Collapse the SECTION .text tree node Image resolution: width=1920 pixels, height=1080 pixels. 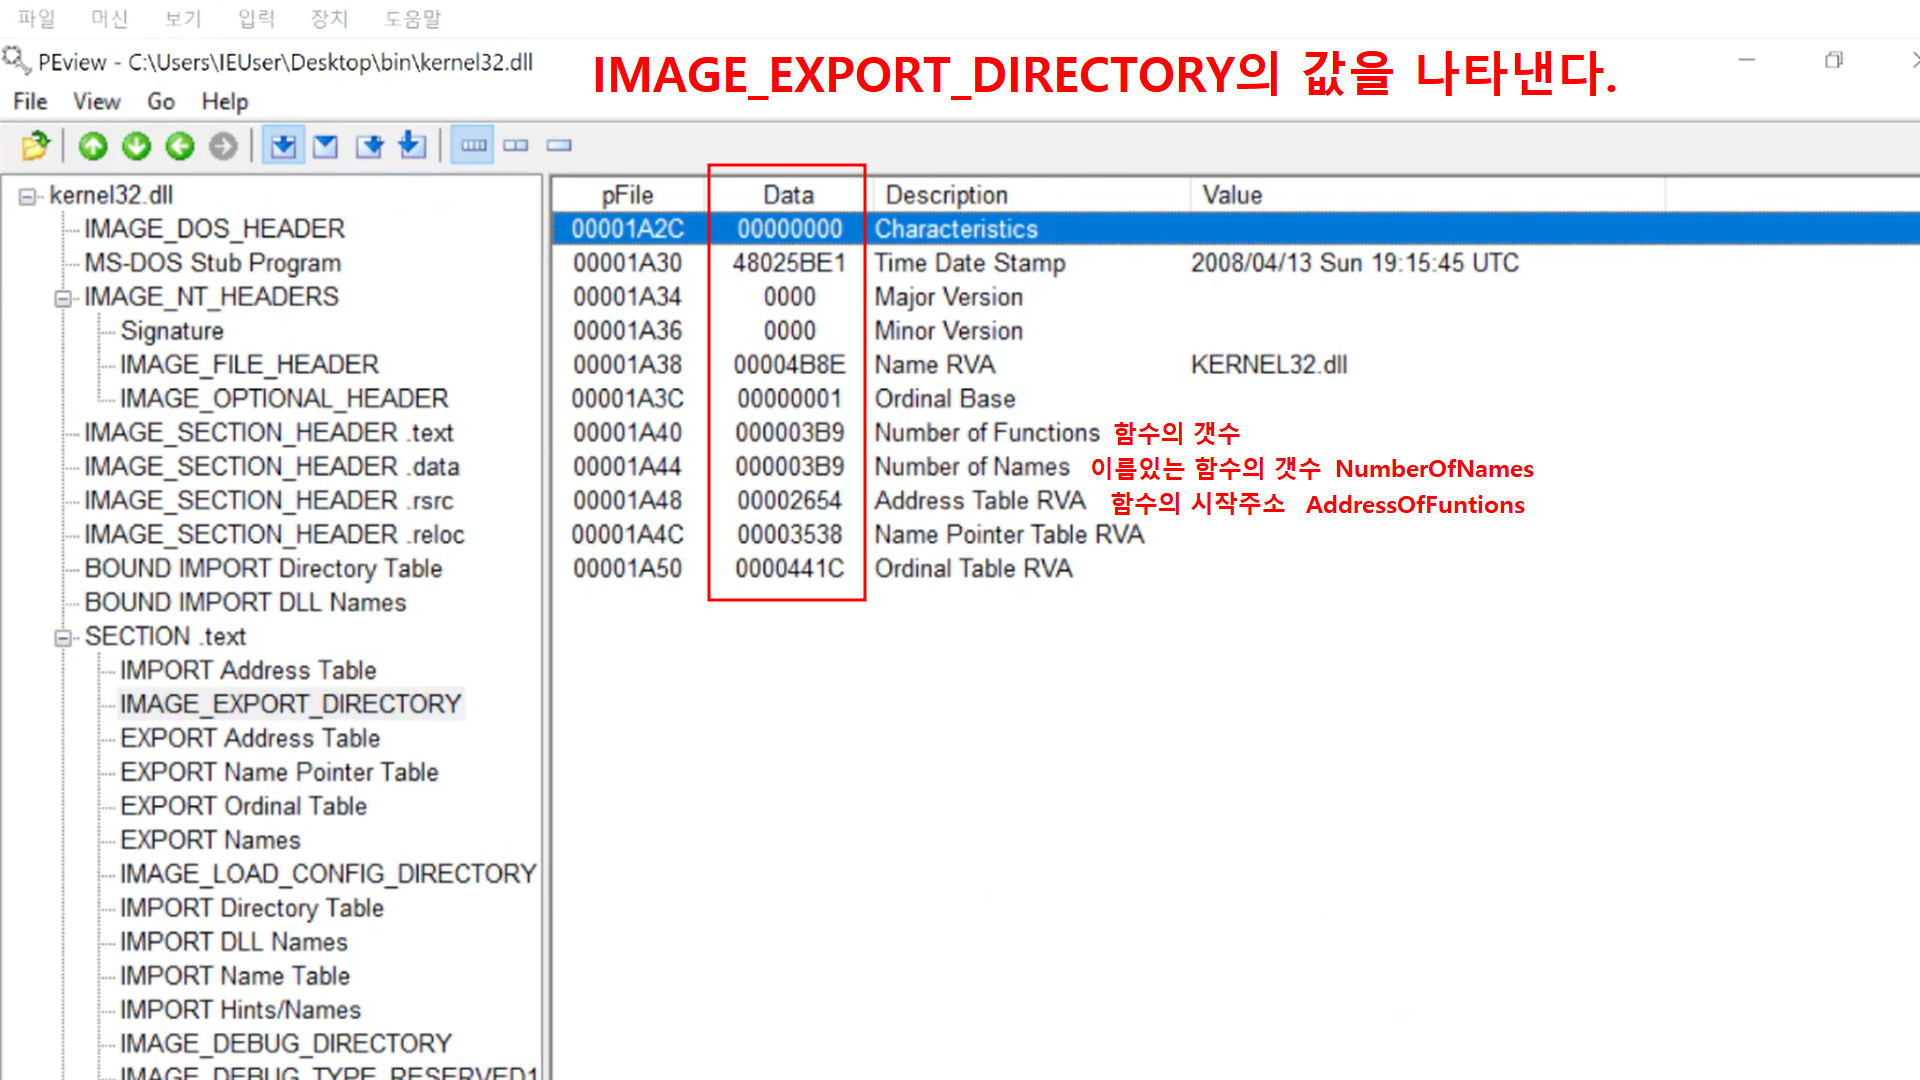63,638
